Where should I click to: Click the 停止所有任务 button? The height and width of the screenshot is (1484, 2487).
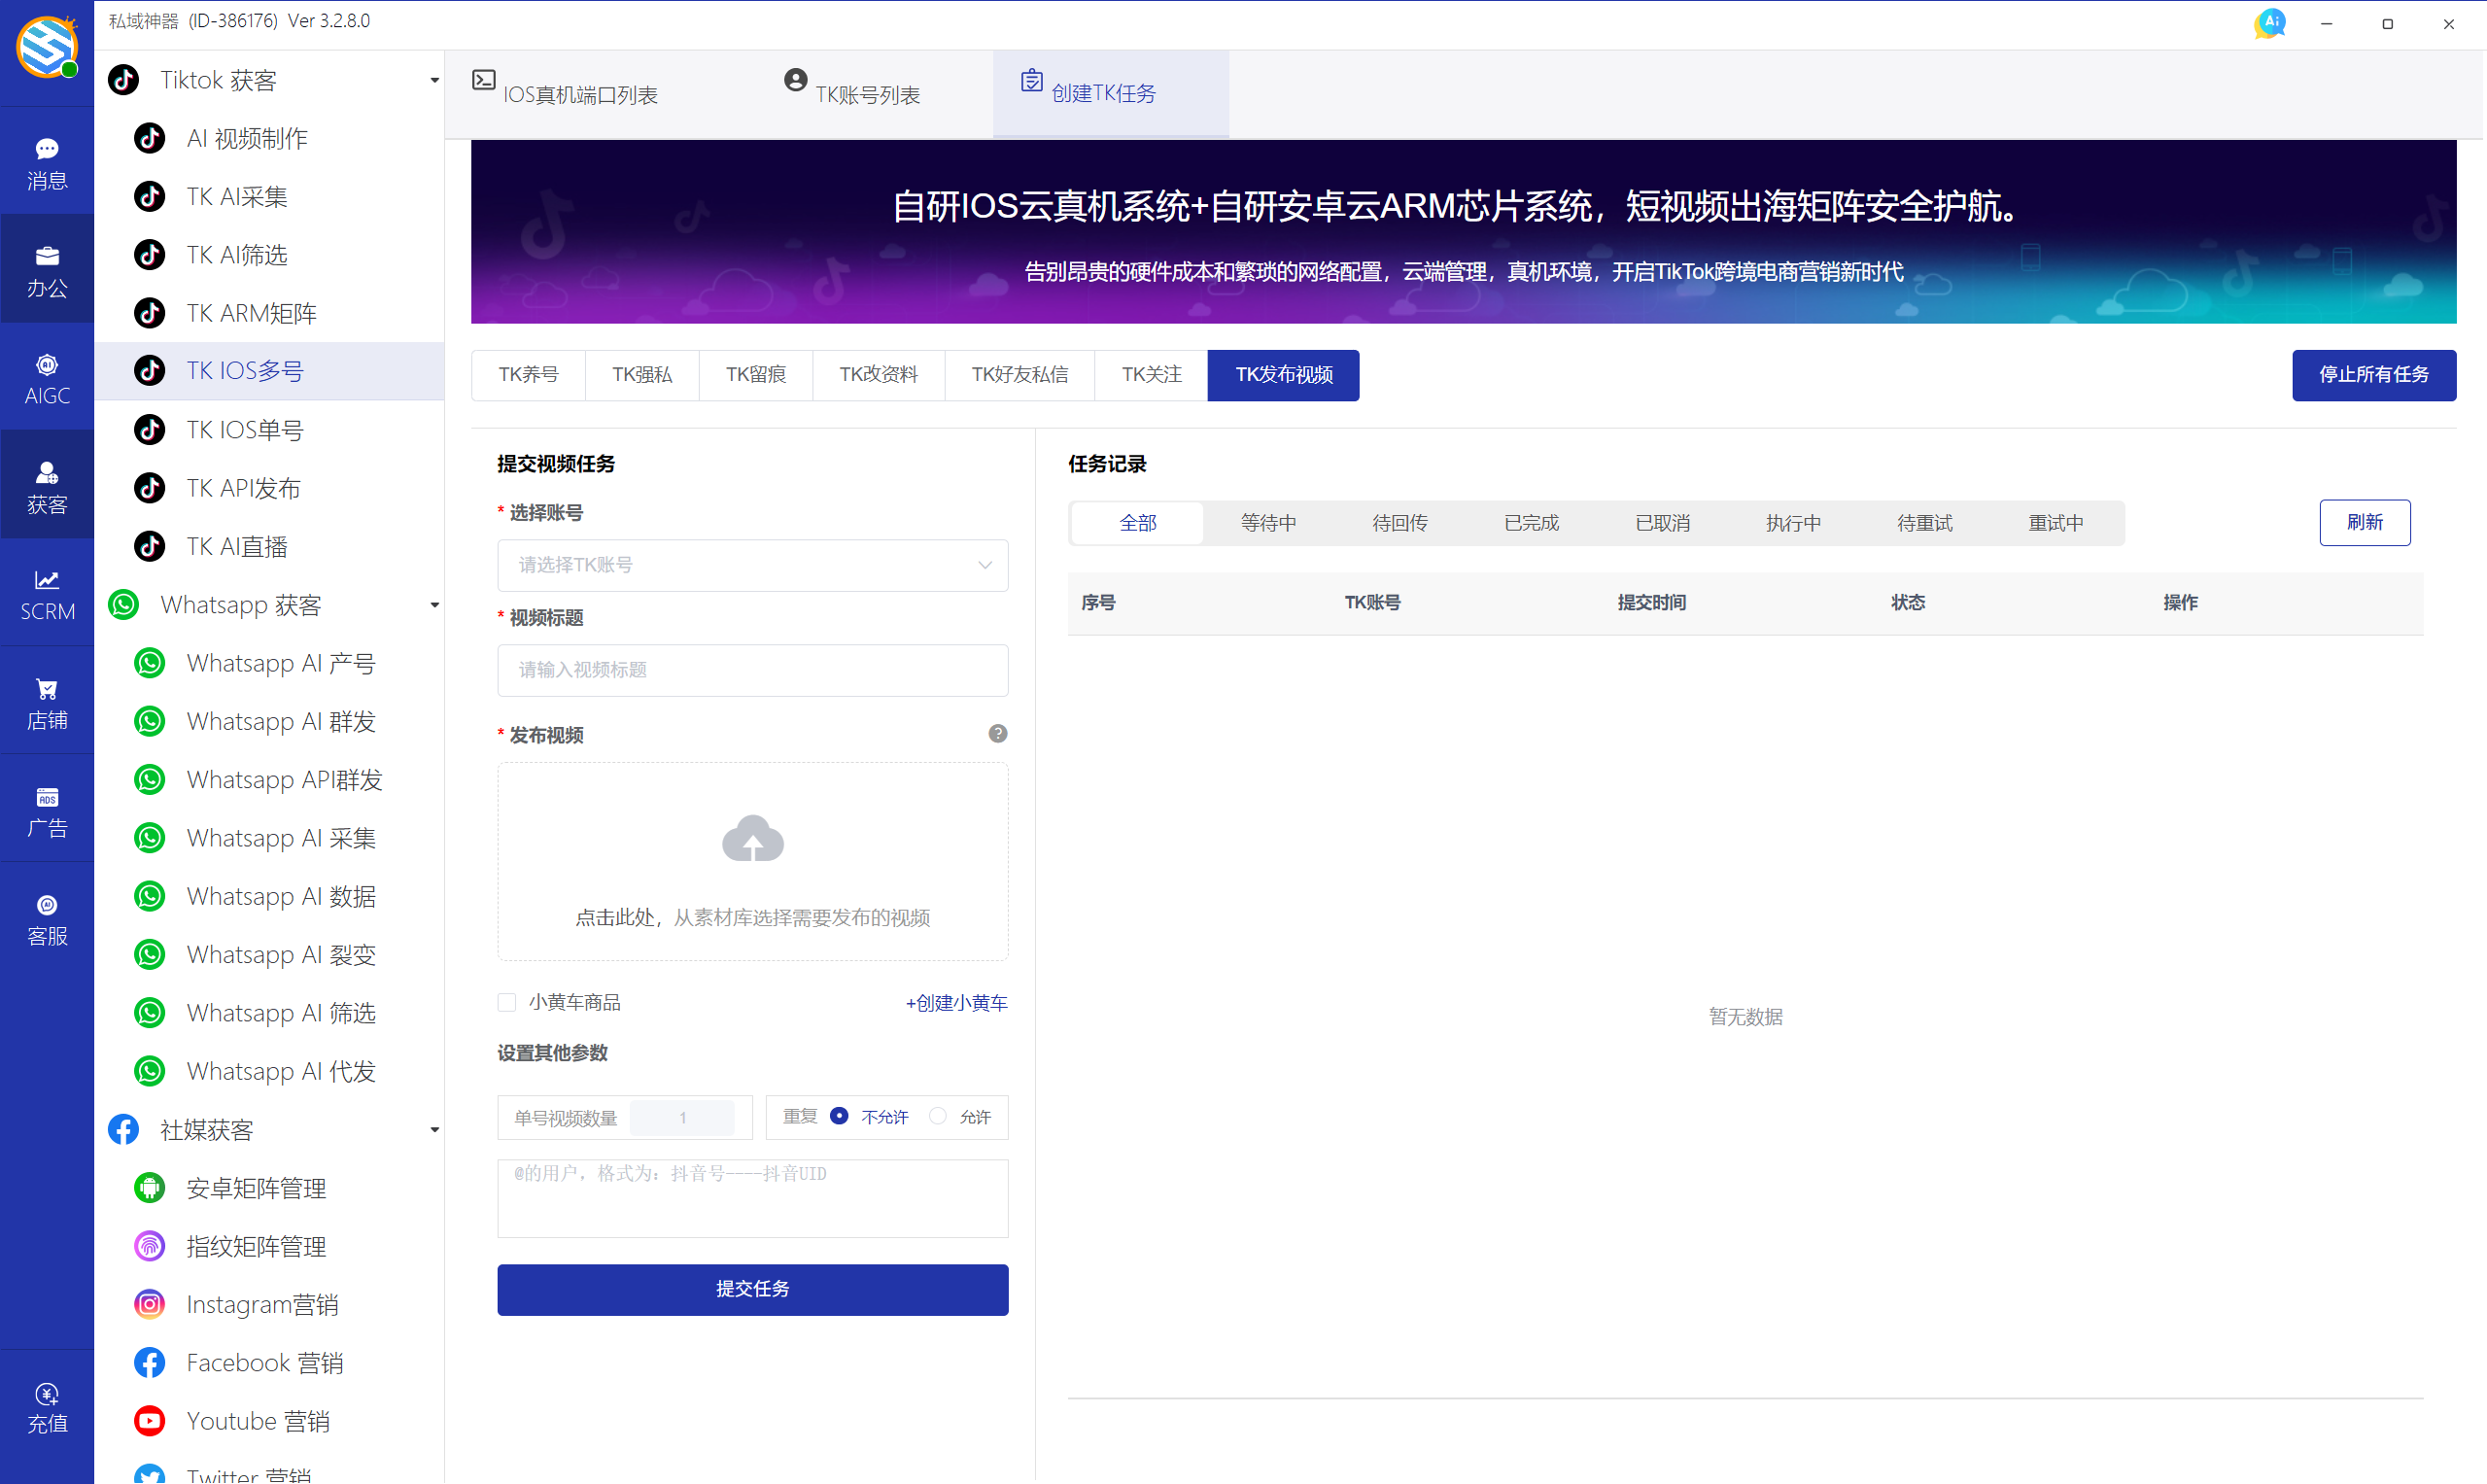coord(2373,374)
